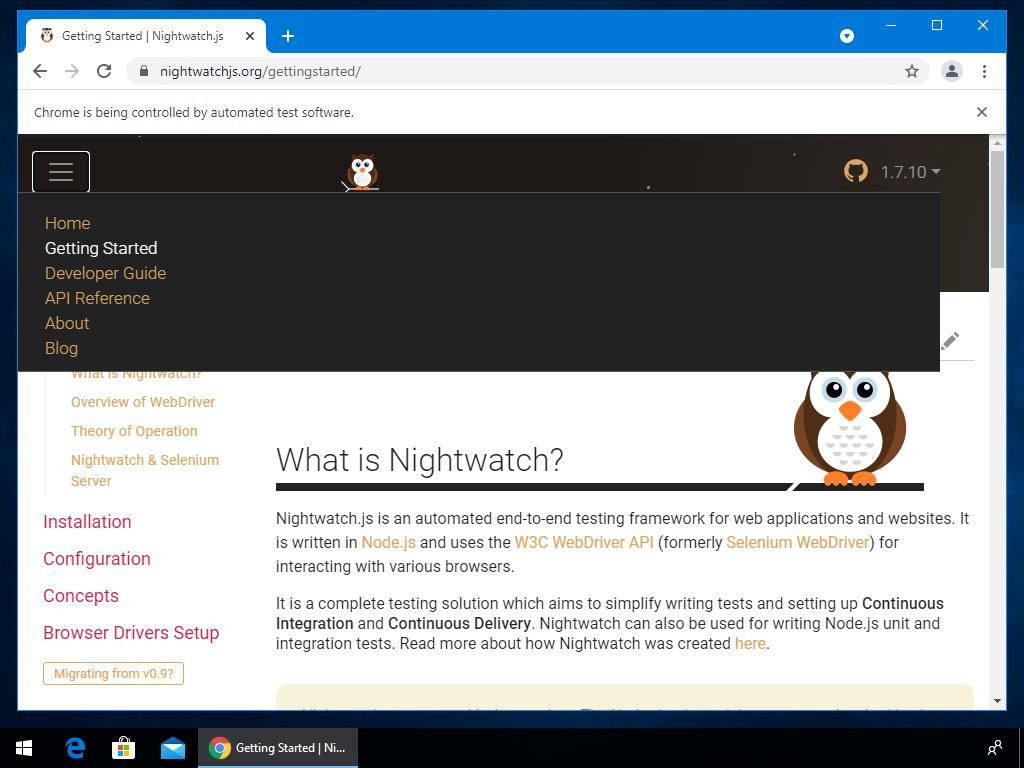This screenshot has width=1024, height=768.
Task: Reload the page with refresh icon
Action: [104, 71]
